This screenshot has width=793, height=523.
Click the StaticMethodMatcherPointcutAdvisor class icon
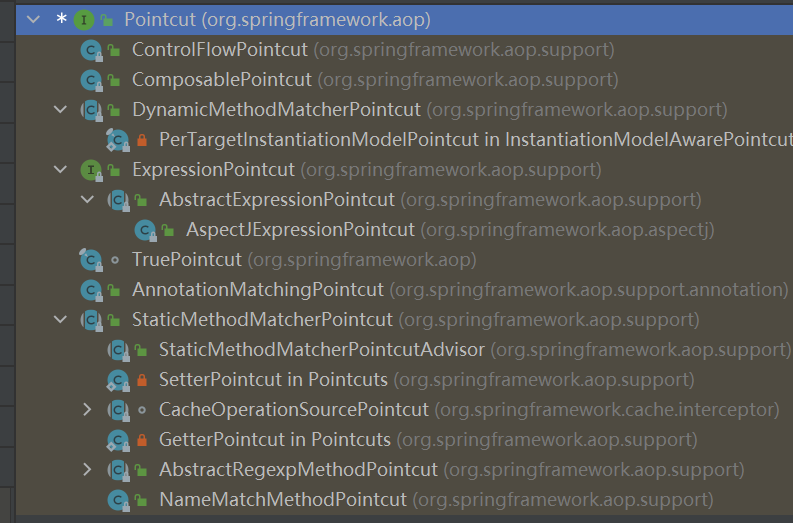pyautogui.click(x=119, y=350)
